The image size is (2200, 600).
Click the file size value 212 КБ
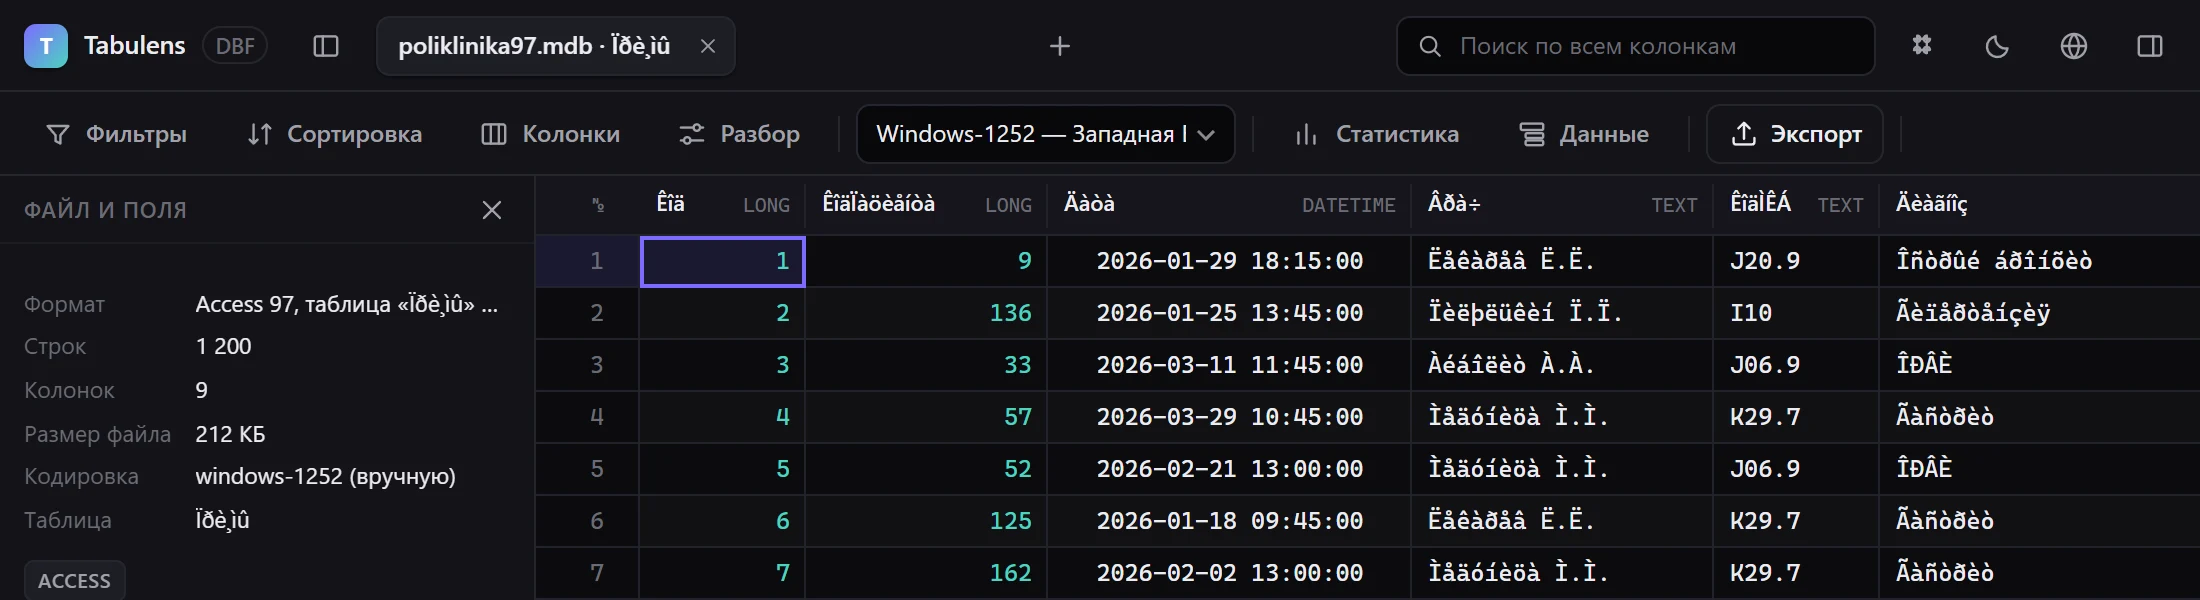[x=230, y=435]
